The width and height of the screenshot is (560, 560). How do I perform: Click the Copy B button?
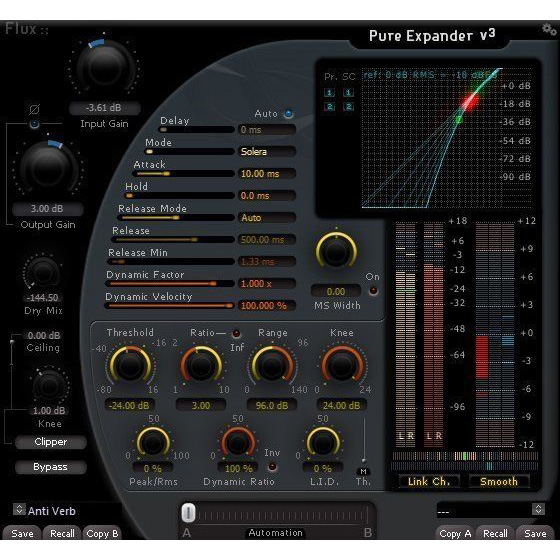102,534
